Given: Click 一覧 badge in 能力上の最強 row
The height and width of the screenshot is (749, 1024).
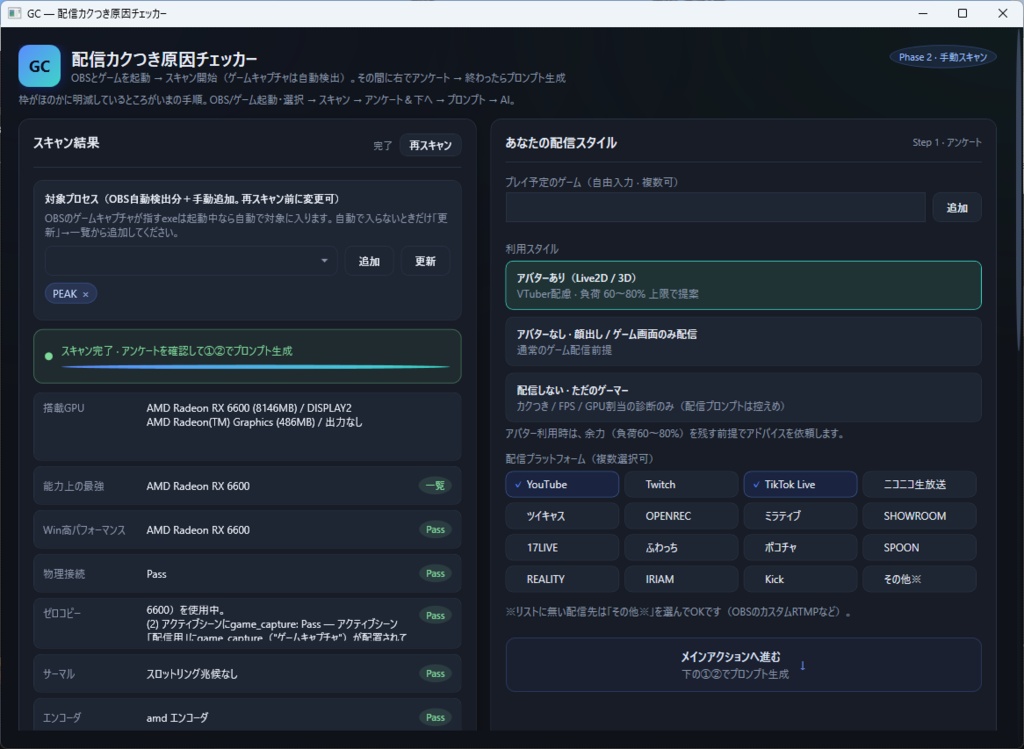Looking at the screenshot, I should (x=435, y=486).
